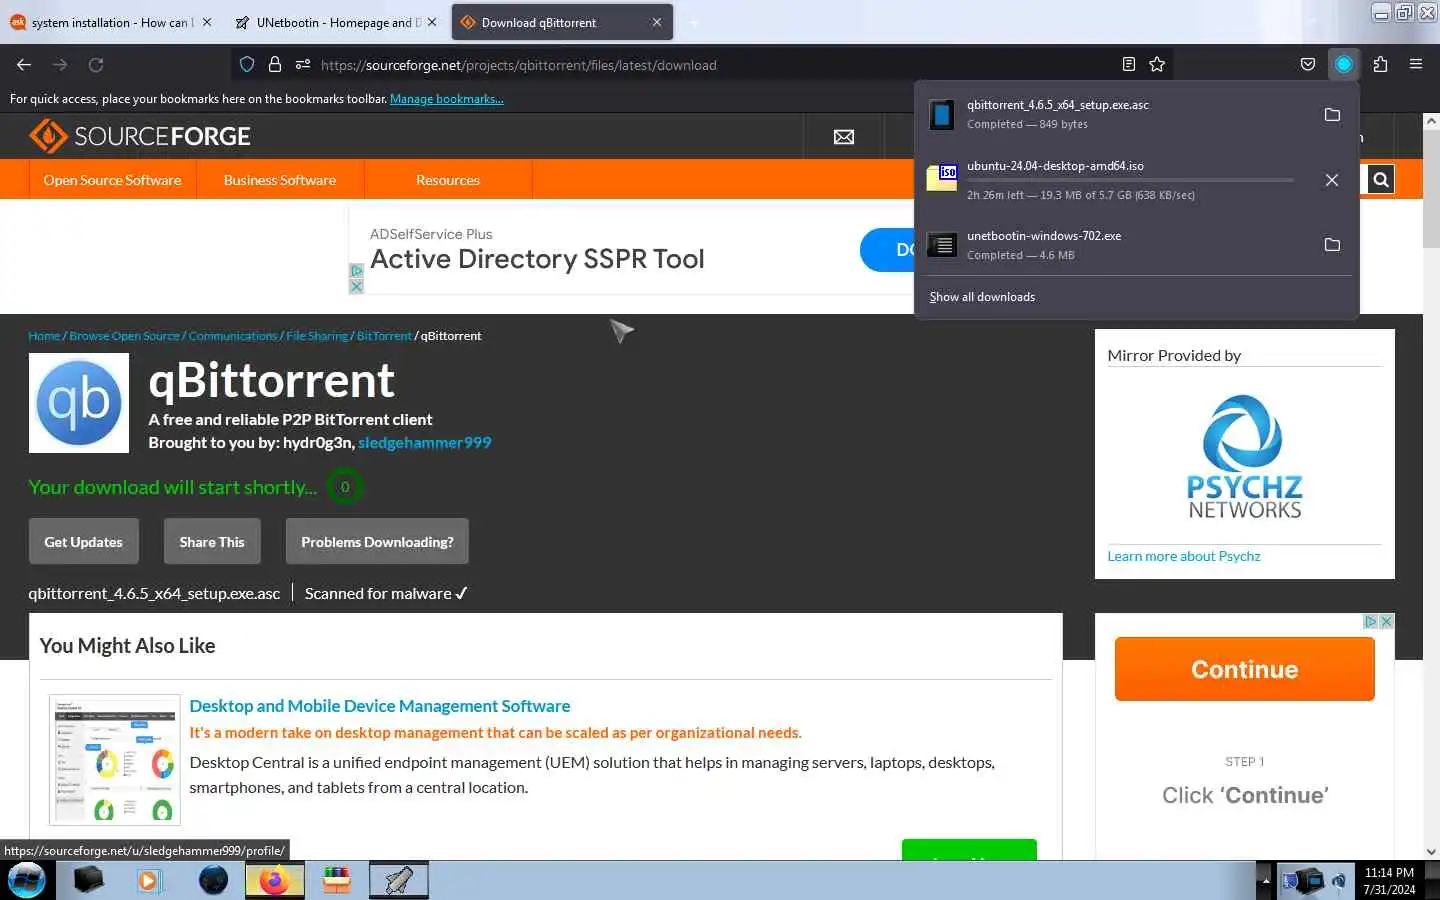Show hidden tray icons arrow
Image resolution: width=1440 pixels, height=900 pixels.
point(1265,881)
